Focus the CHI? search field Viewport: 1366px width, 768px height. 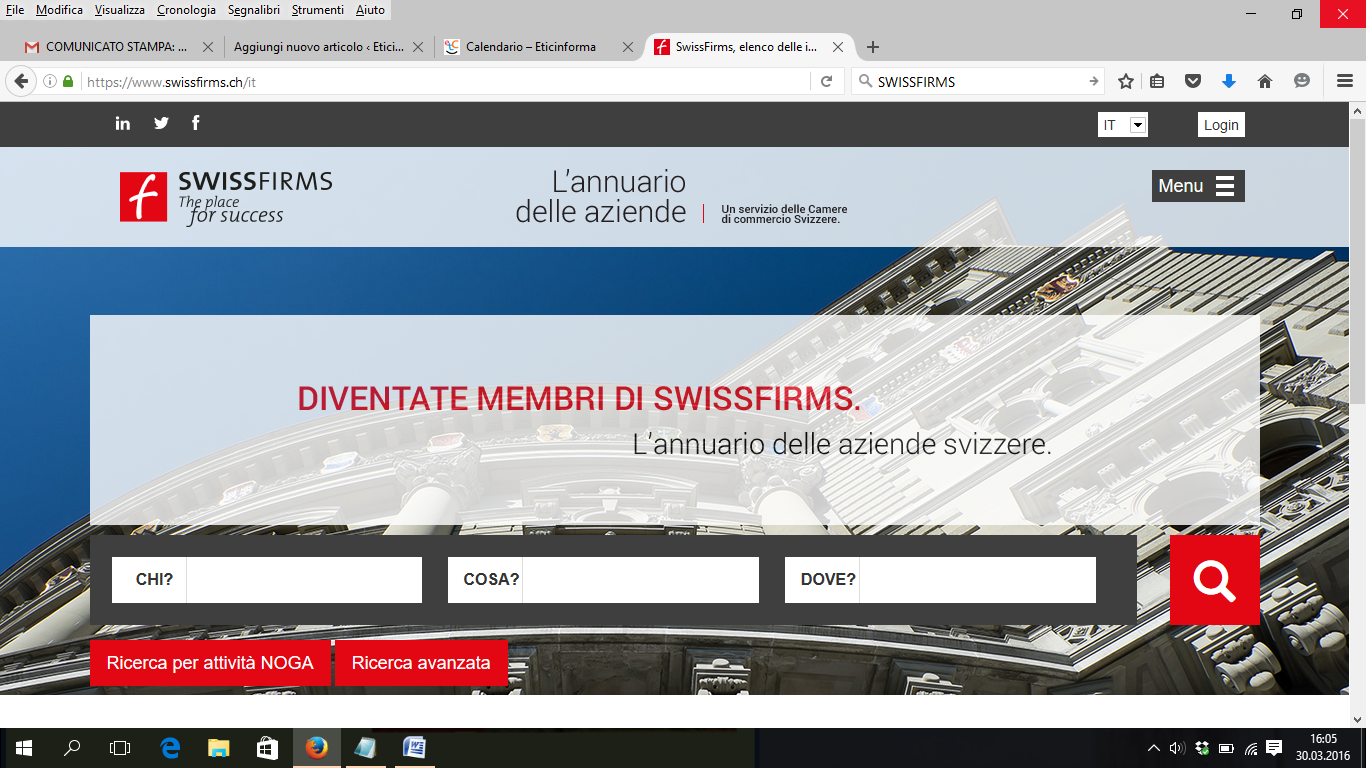(x=304, y=580)
